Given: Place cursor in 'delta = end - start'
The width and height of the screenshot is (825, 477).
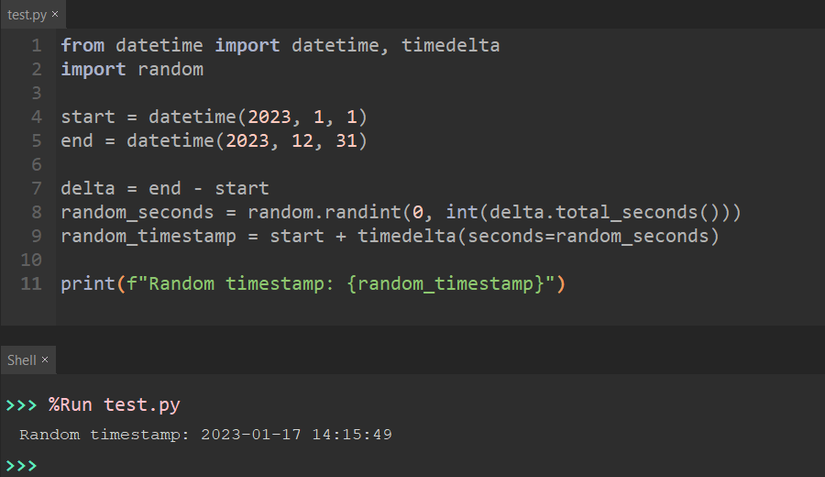Looking at the screenshot, I should [x=164, y=188].
